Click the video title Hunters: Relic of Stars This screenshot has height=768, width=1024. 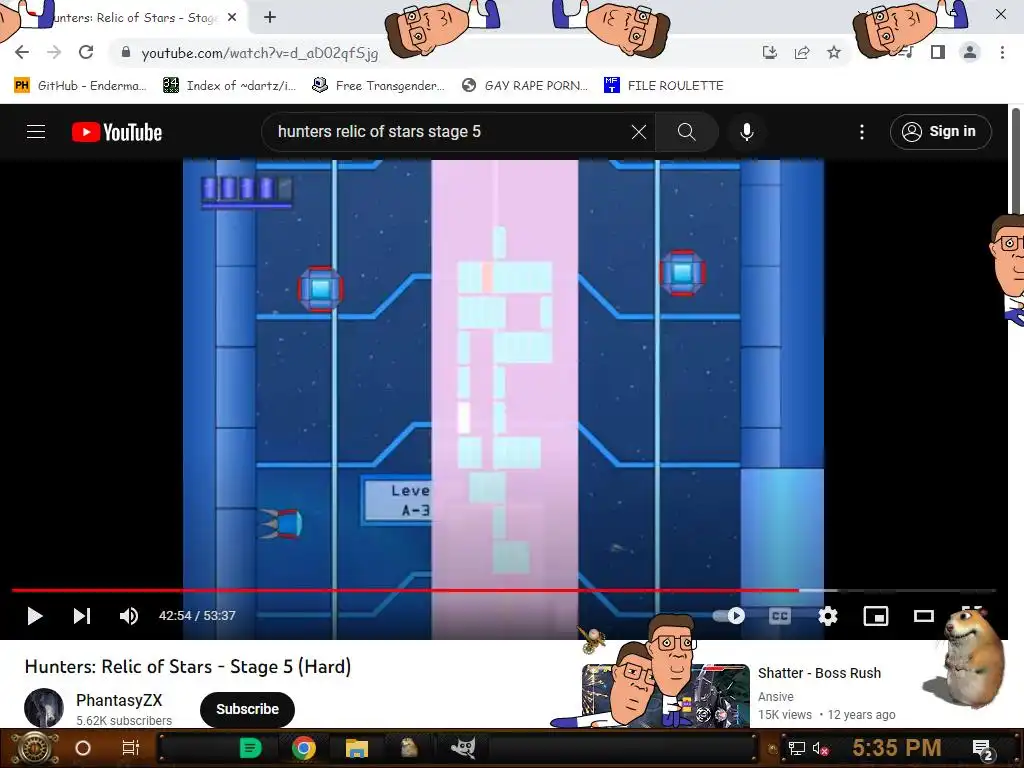188,667
